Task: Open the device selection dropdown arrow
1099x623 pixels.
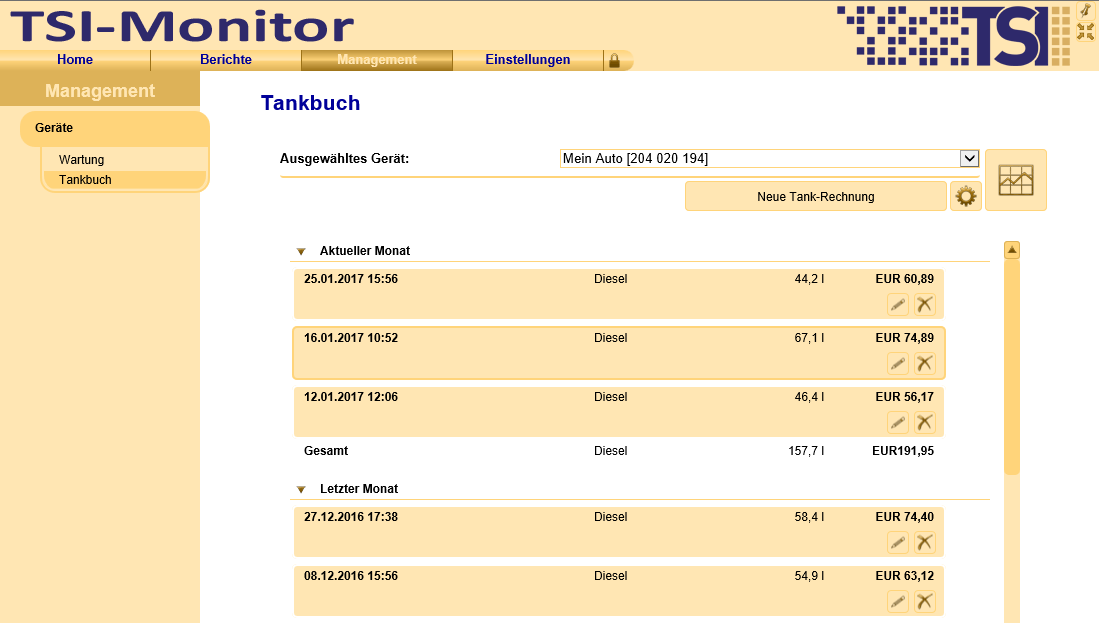Action: point(969,158)
